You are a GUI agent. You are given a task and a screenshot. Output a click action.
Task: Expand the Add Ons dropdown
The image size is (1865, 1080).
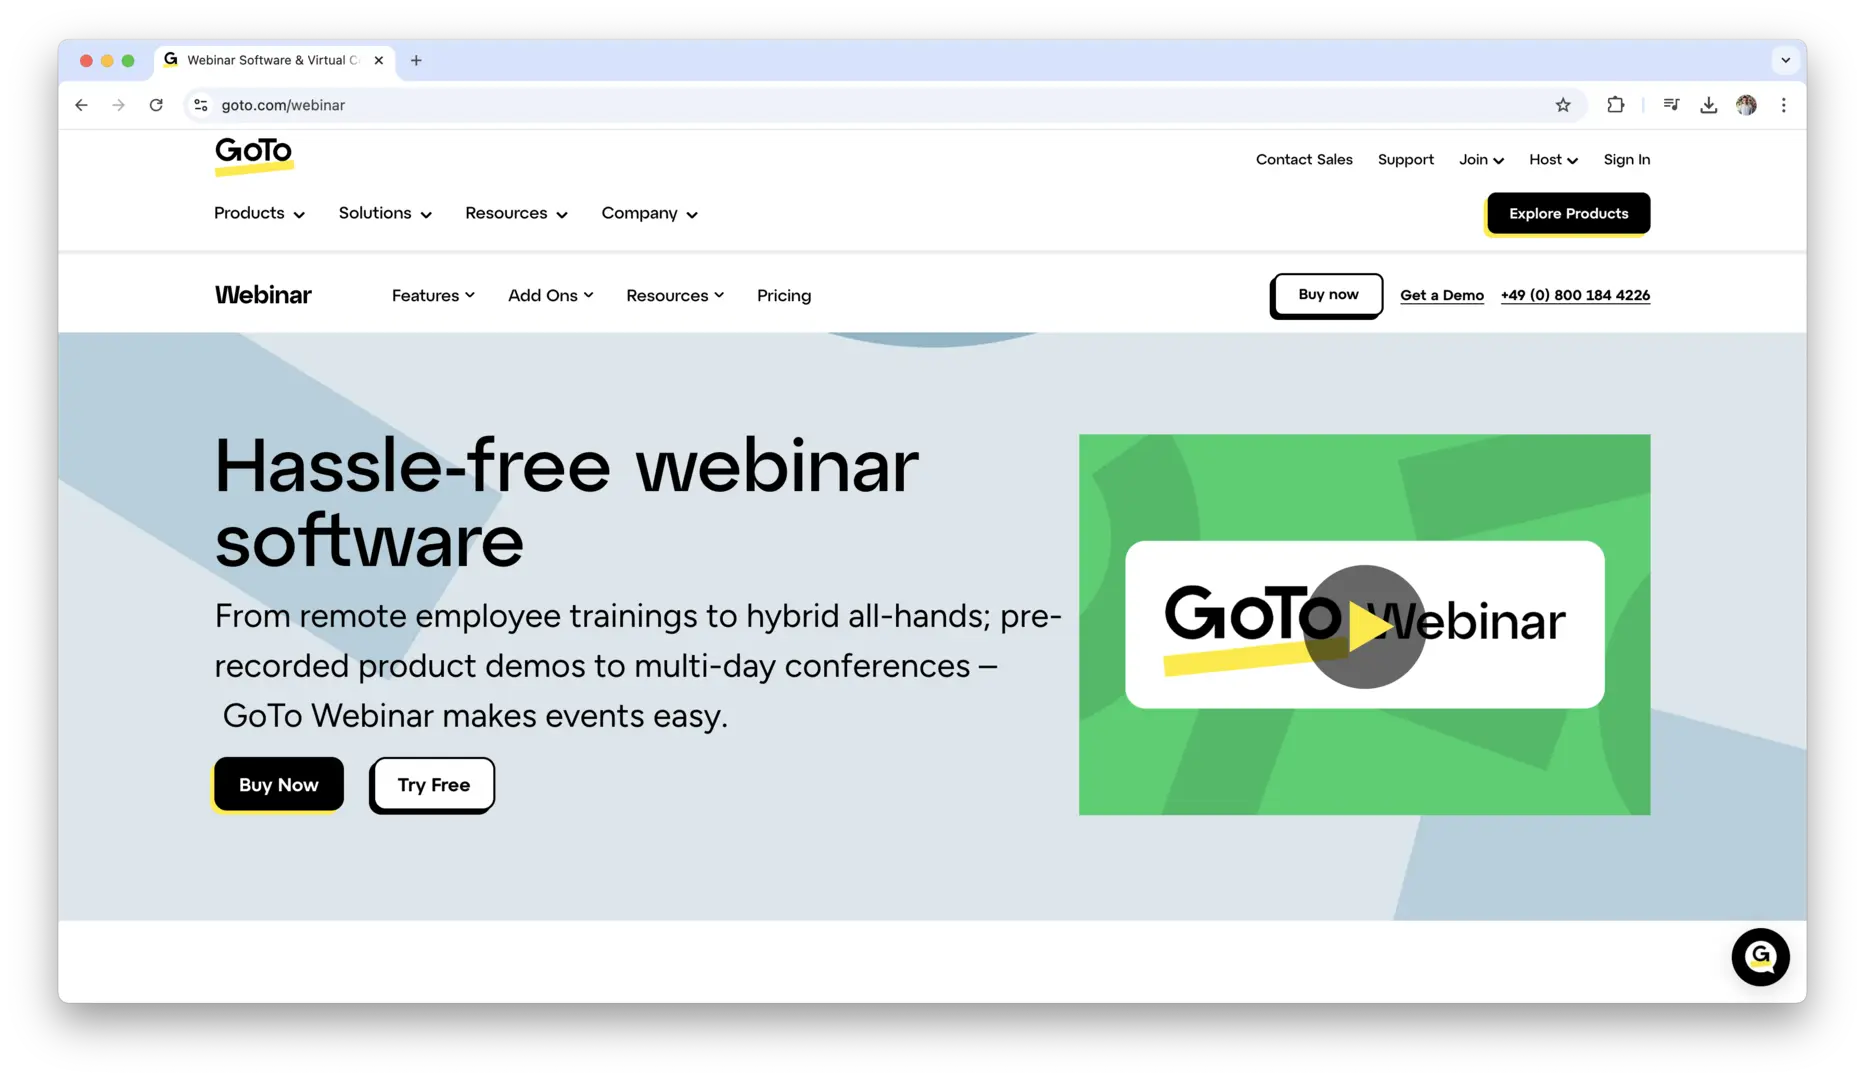550,295
